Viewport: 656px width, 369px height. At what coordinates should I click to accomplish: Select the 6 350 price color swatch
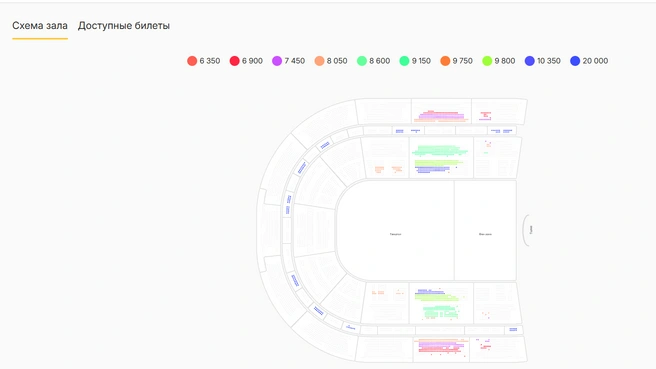pyautogui.click(x=192, y=61)
